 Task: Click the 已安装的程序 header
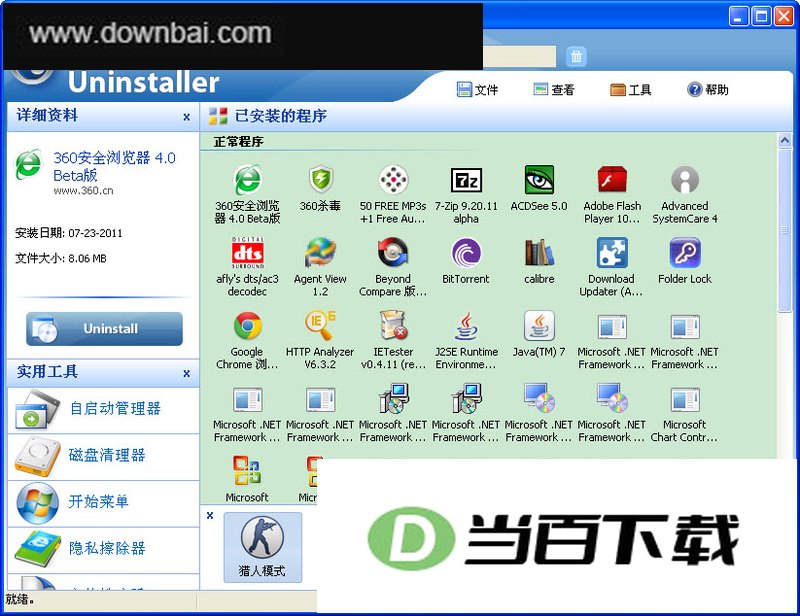[281, 116]
